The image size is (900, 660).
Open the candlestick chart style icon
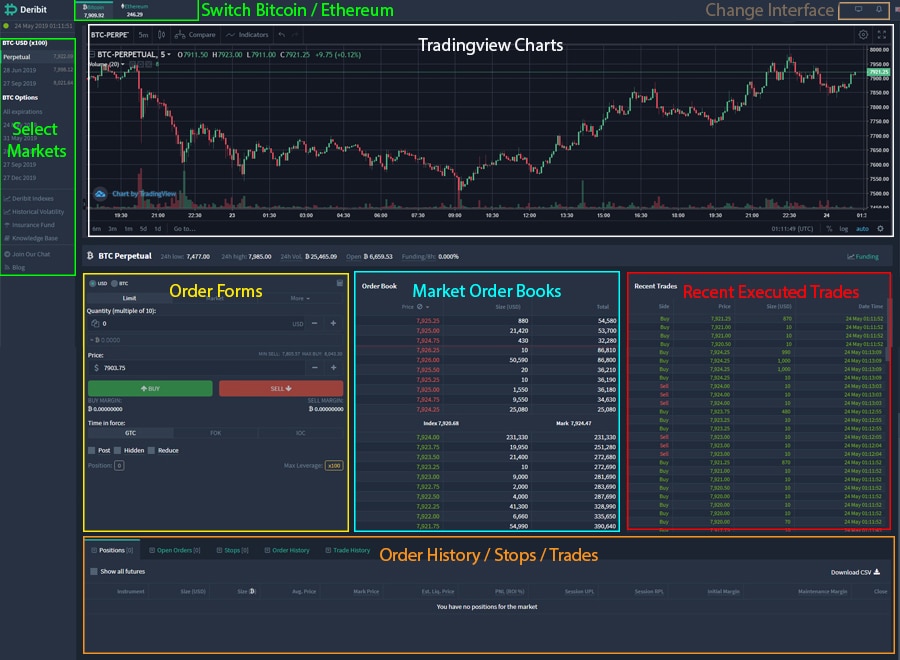(162, 35)
